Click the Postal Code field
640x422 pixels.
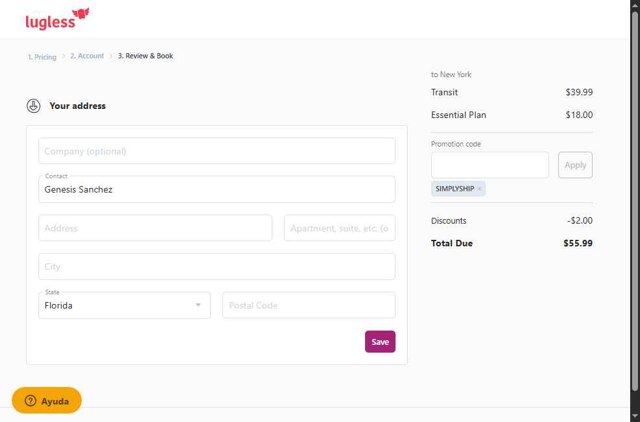[308, 305]
